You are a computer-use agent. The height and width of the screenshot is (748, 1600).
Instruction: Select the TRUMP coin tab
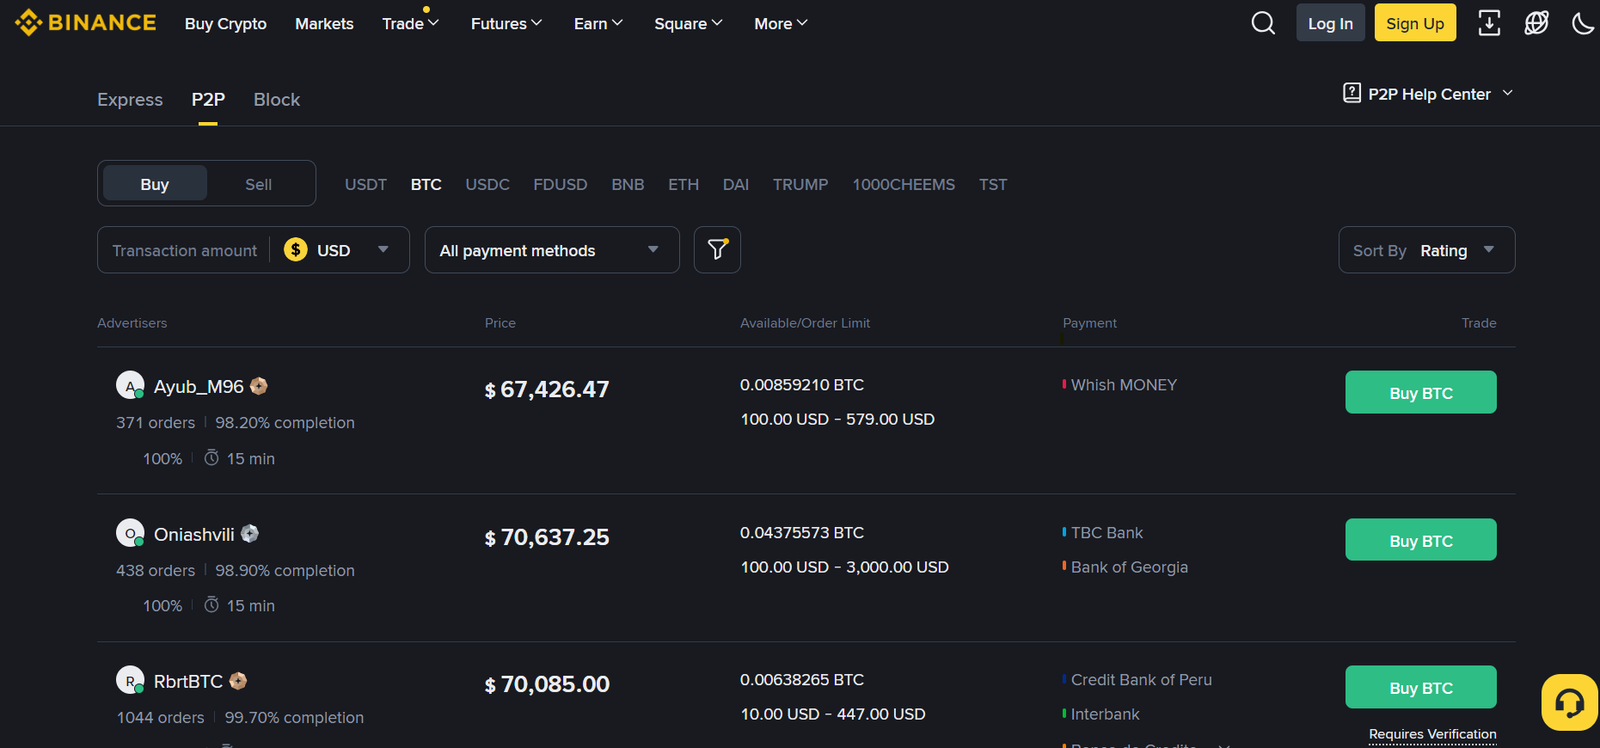(x=801, y=184)
